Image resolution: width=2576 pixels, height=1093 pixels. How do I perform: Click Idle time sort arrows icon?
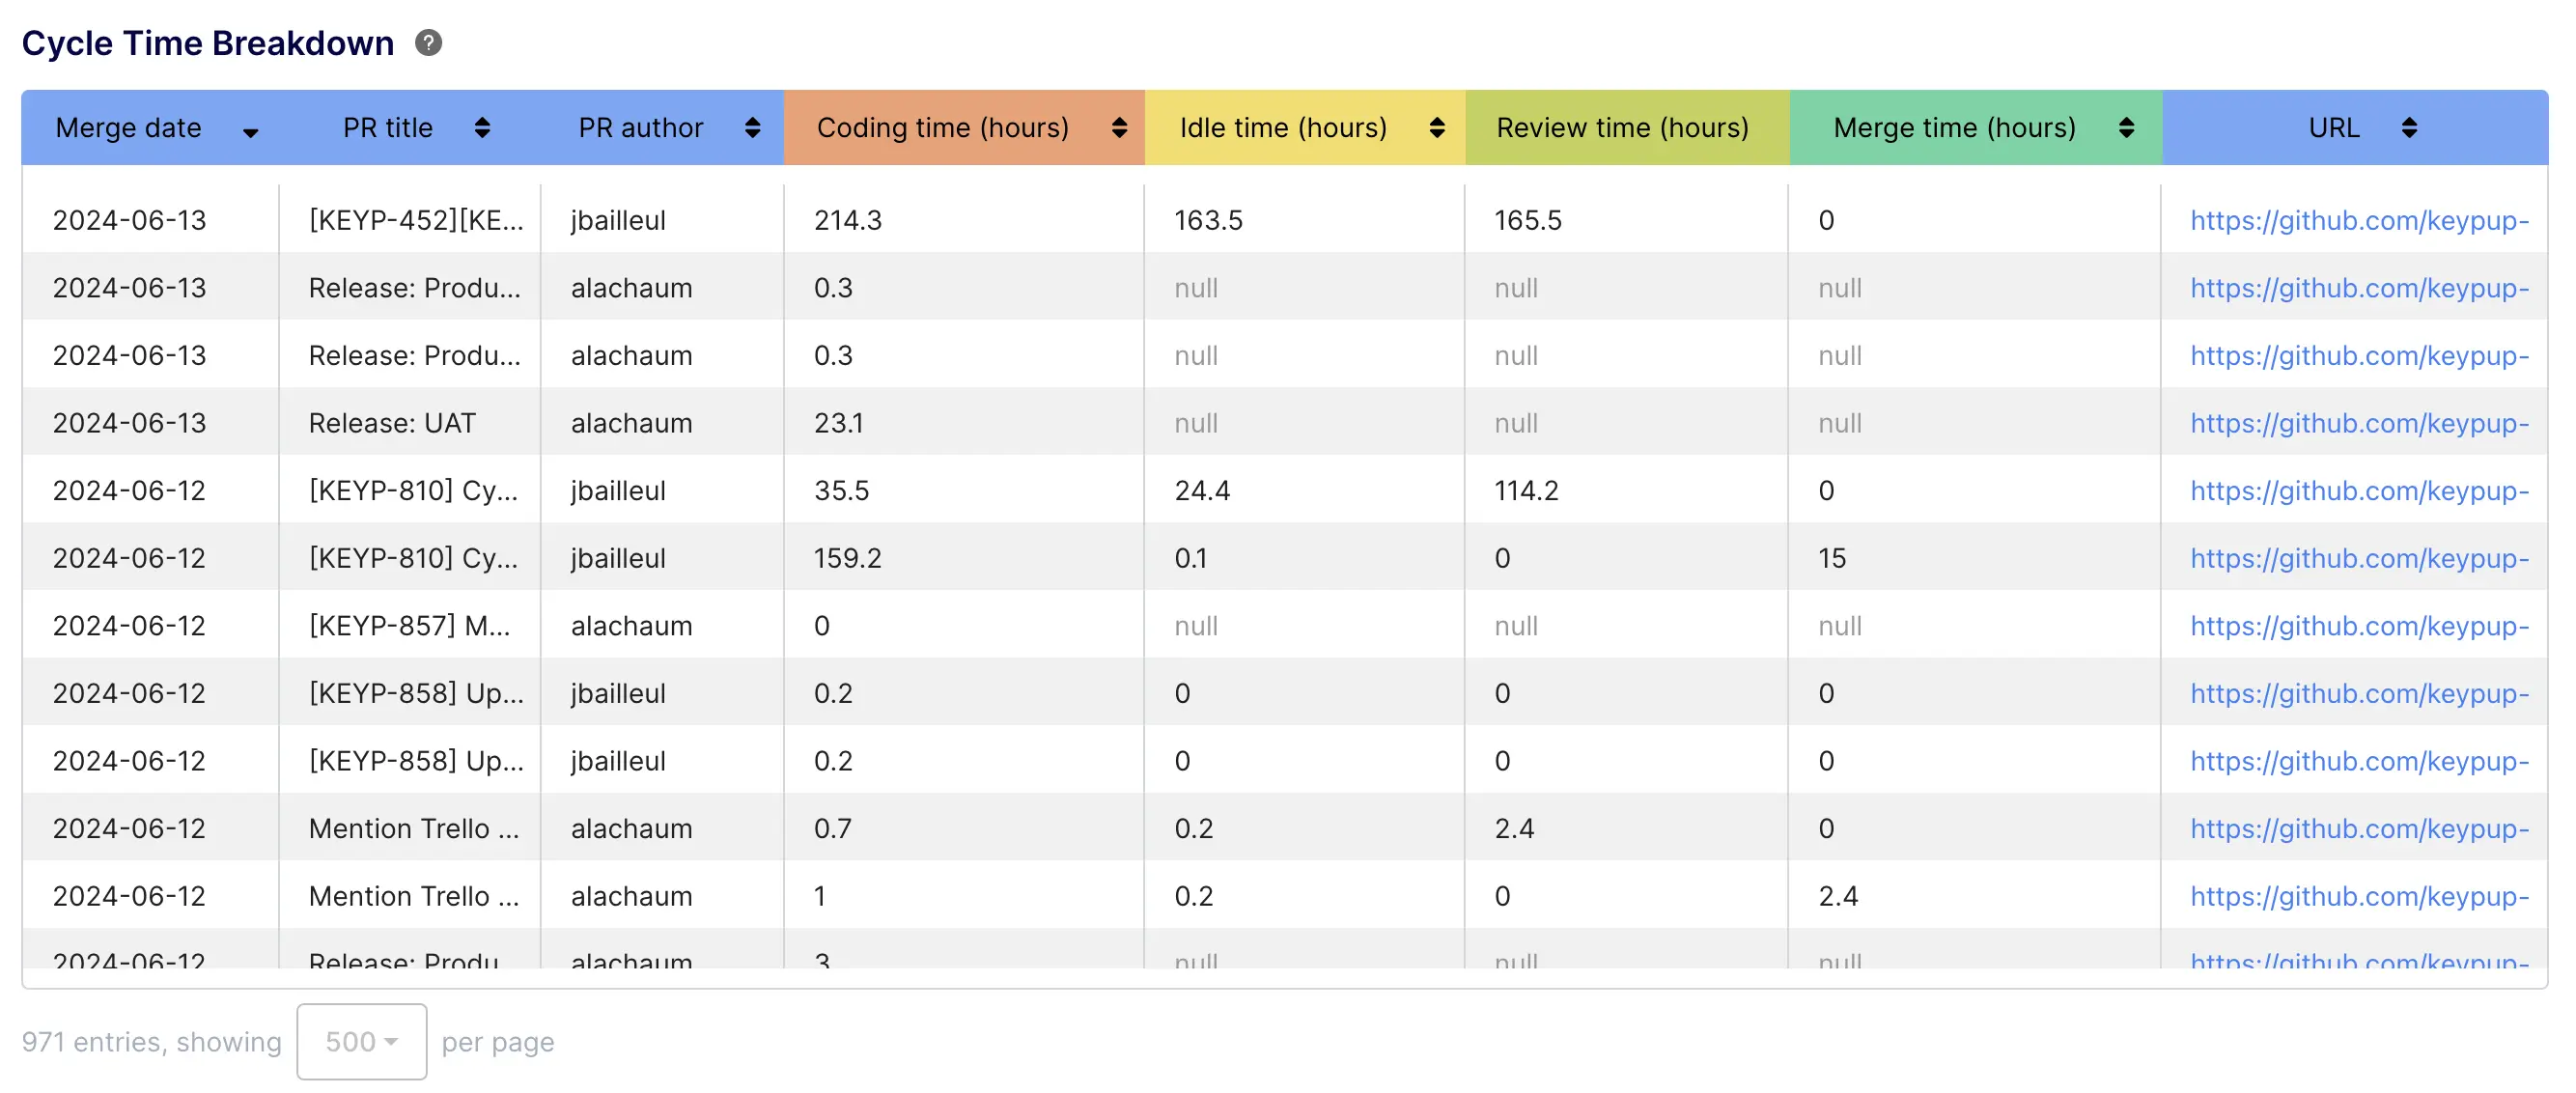coord(1437,128)
